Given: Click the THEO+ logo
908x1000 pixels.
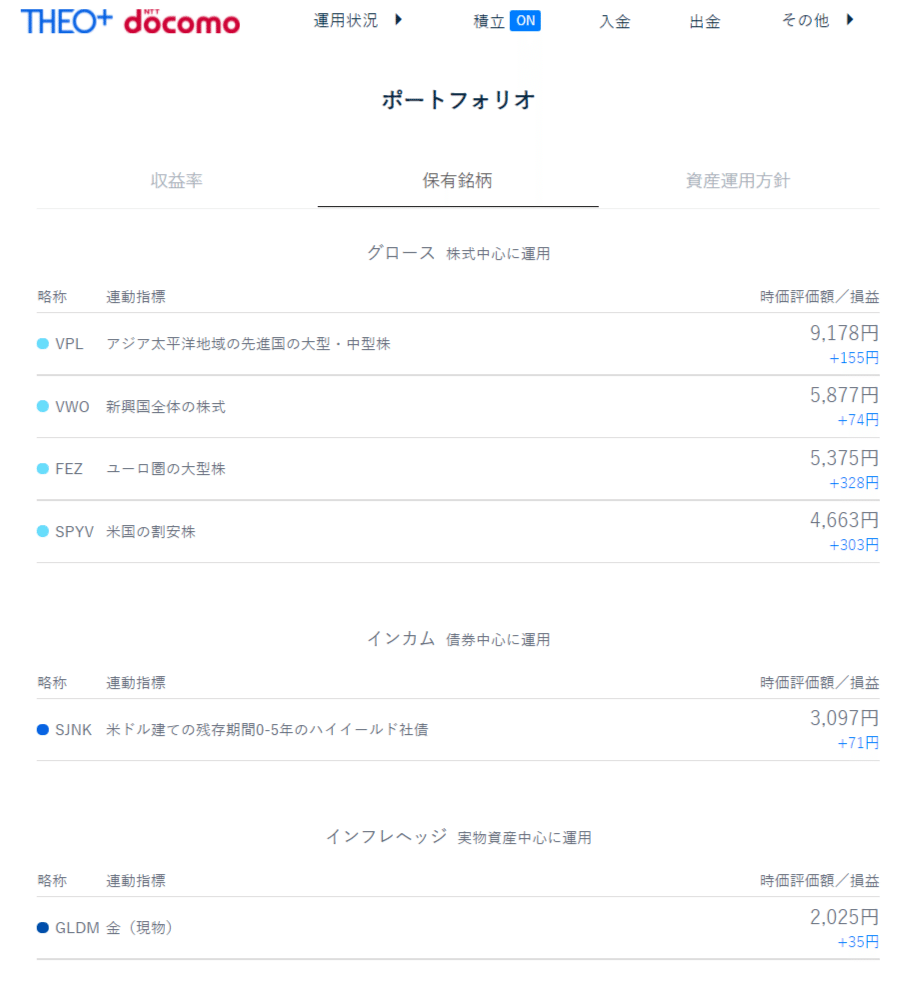Looking at the screenshot, I should click(66, 21).
